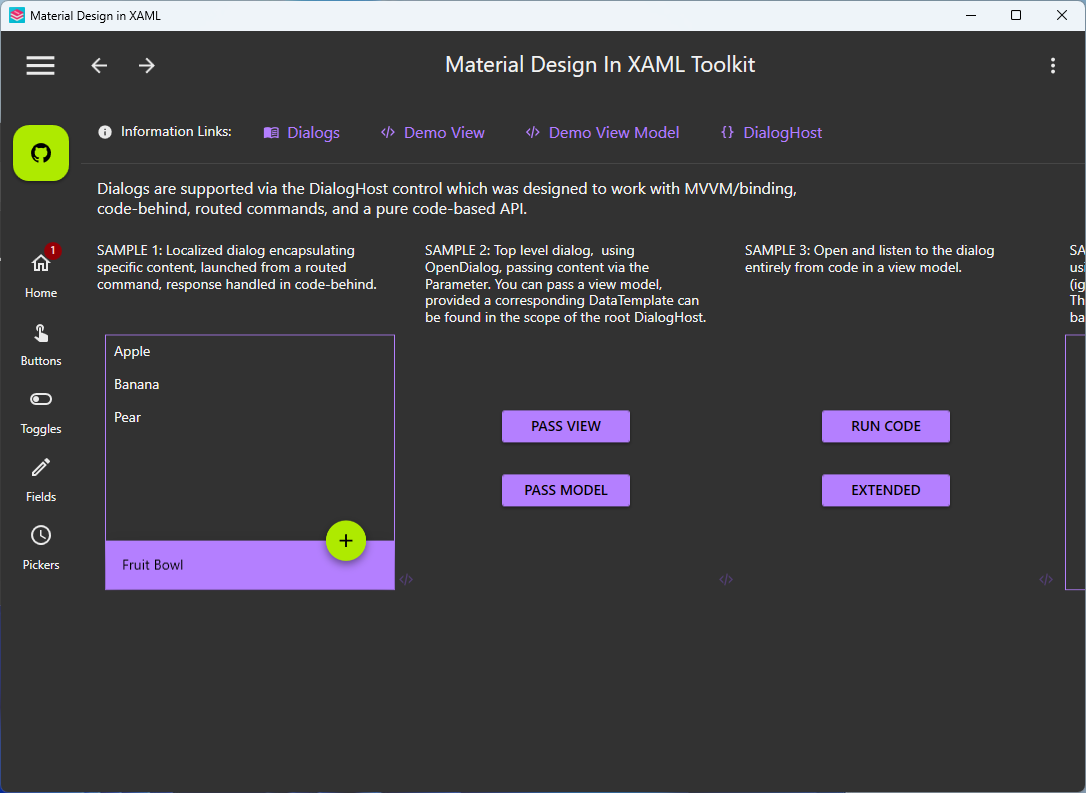Open the Demo View Model link

coord(602,132)
